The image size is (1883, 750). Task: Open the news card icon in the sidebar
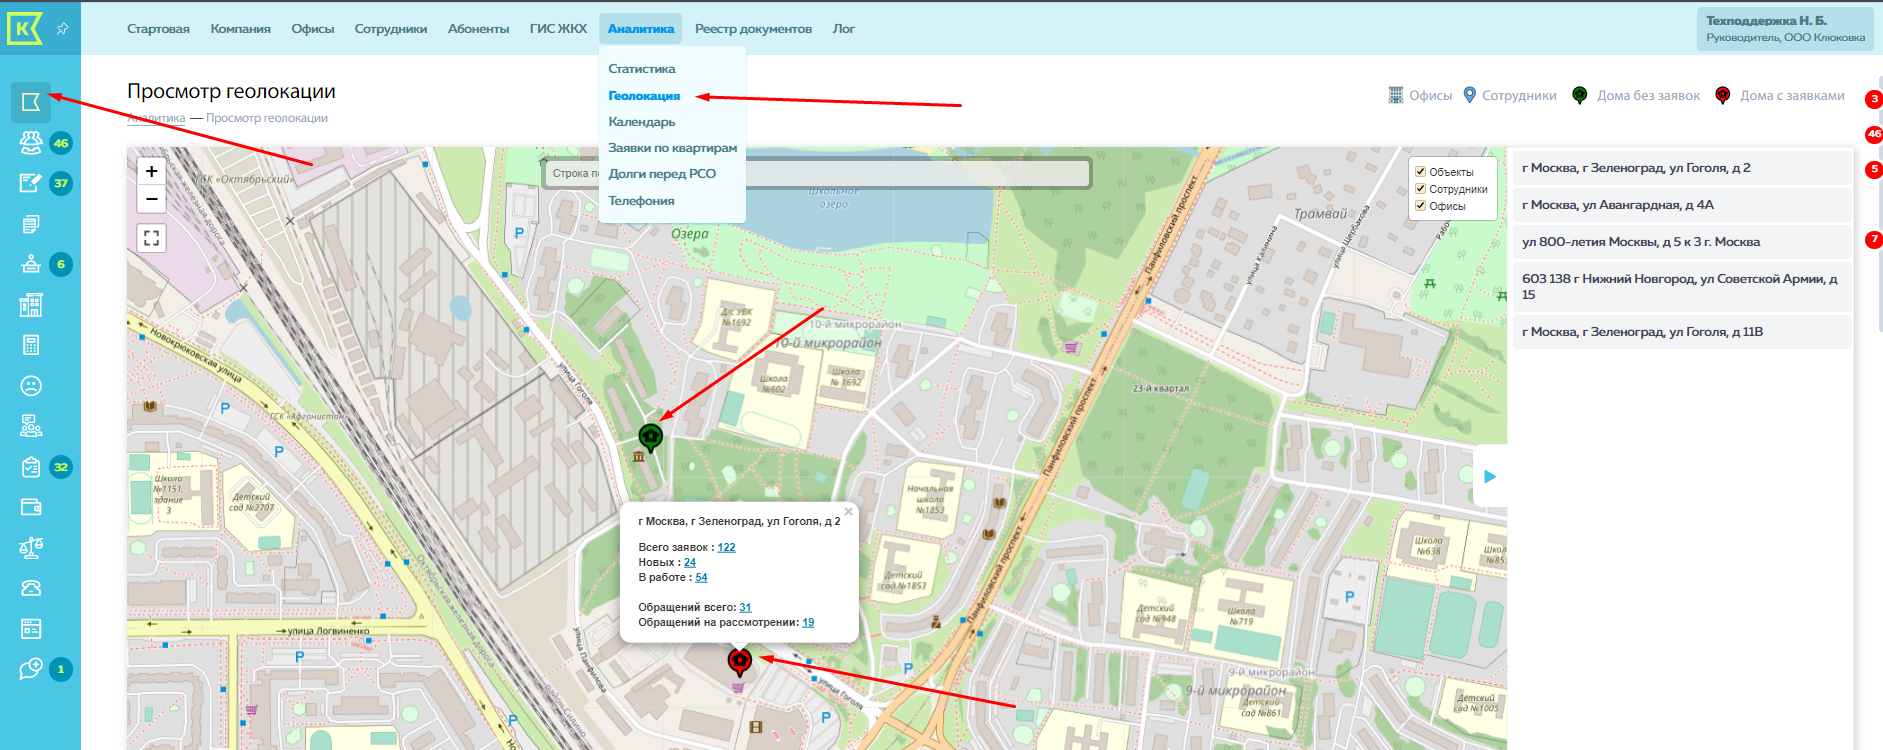click(31, 629)
